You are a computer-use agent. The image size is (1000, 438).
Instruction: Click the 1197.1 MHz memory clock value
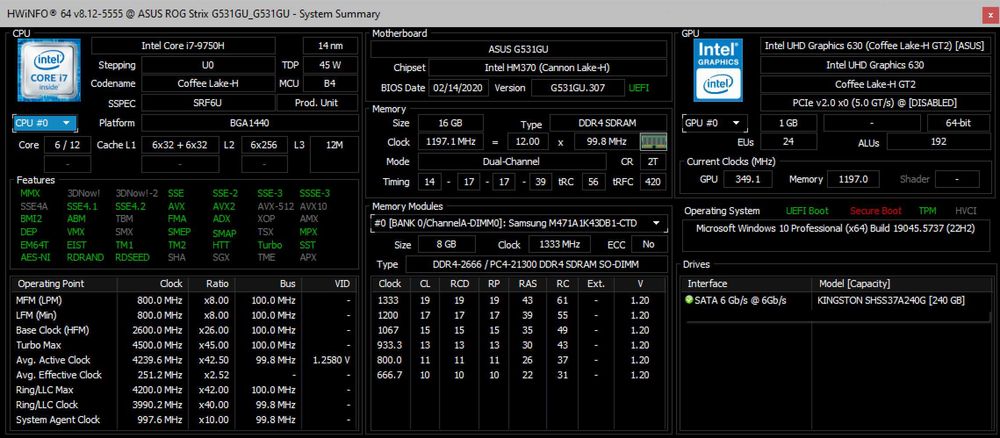[450, 142]
